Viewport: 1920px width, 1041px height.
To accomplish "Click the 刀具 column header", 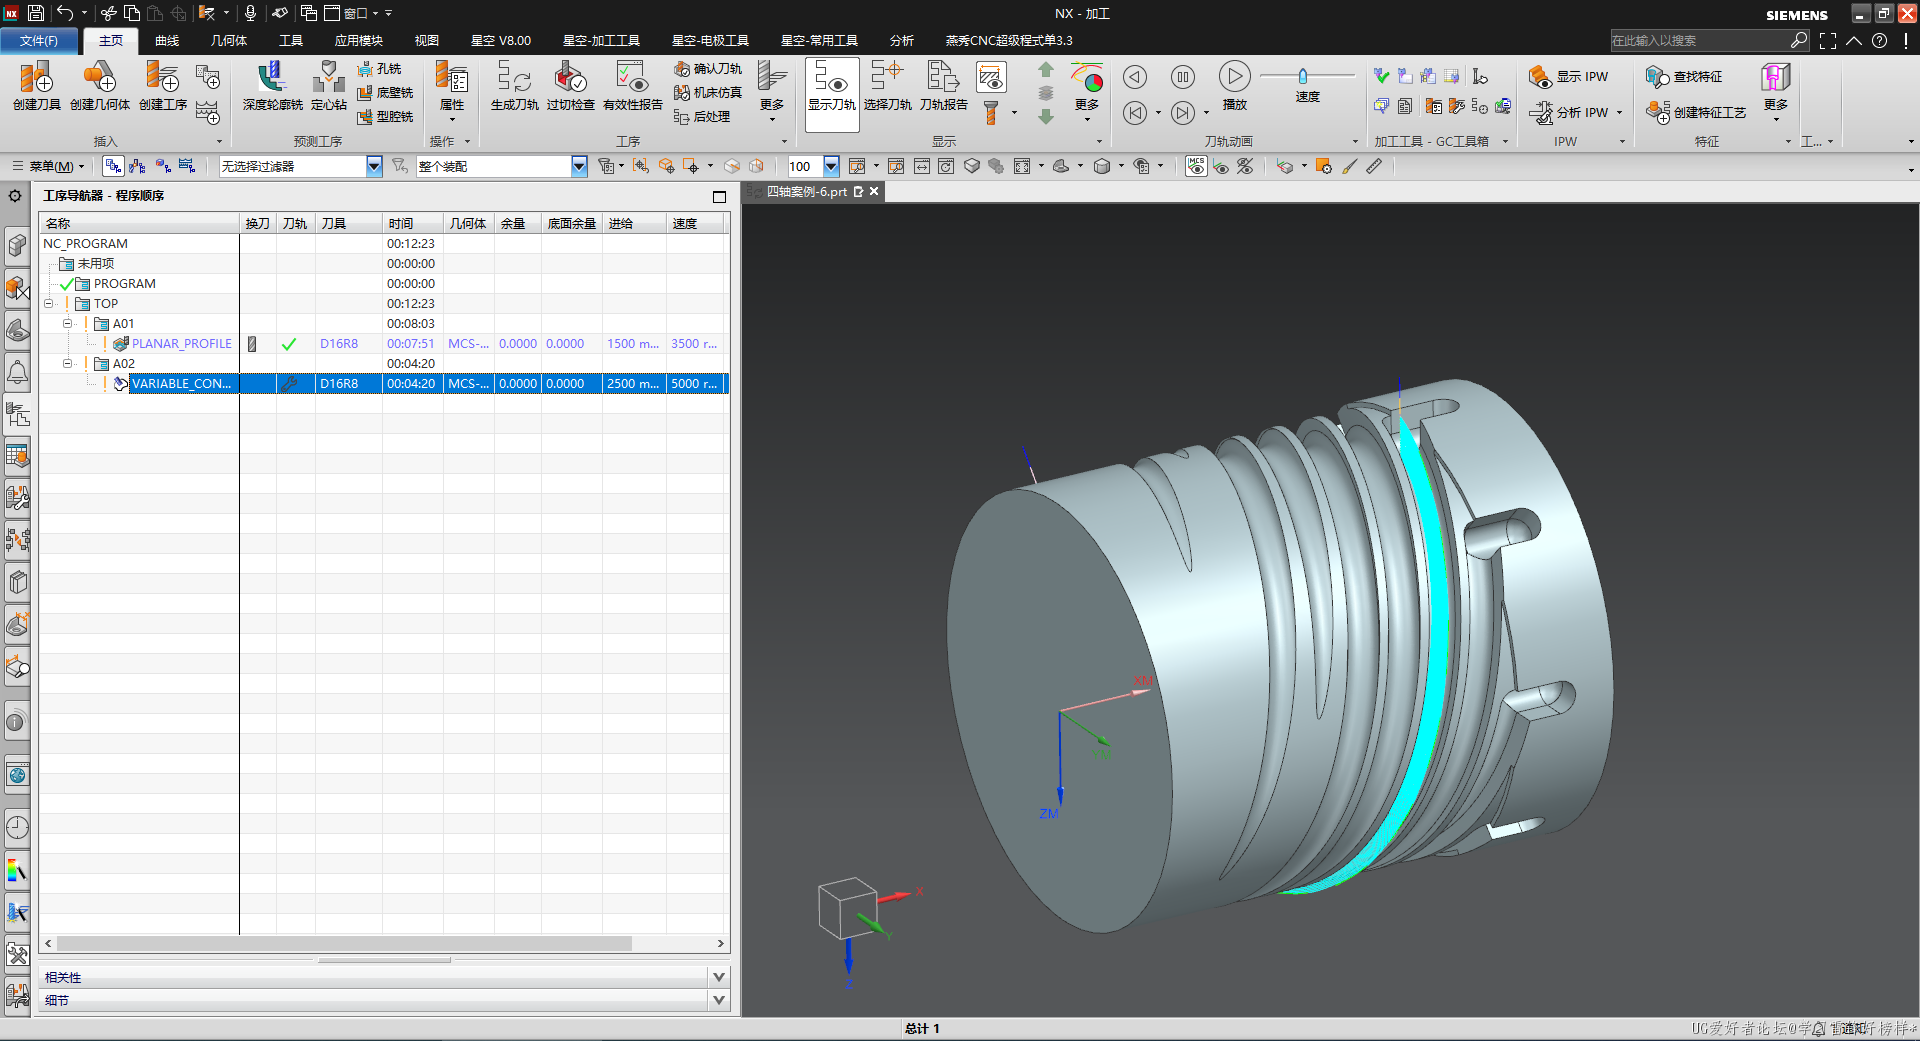I will click(349, 223).
